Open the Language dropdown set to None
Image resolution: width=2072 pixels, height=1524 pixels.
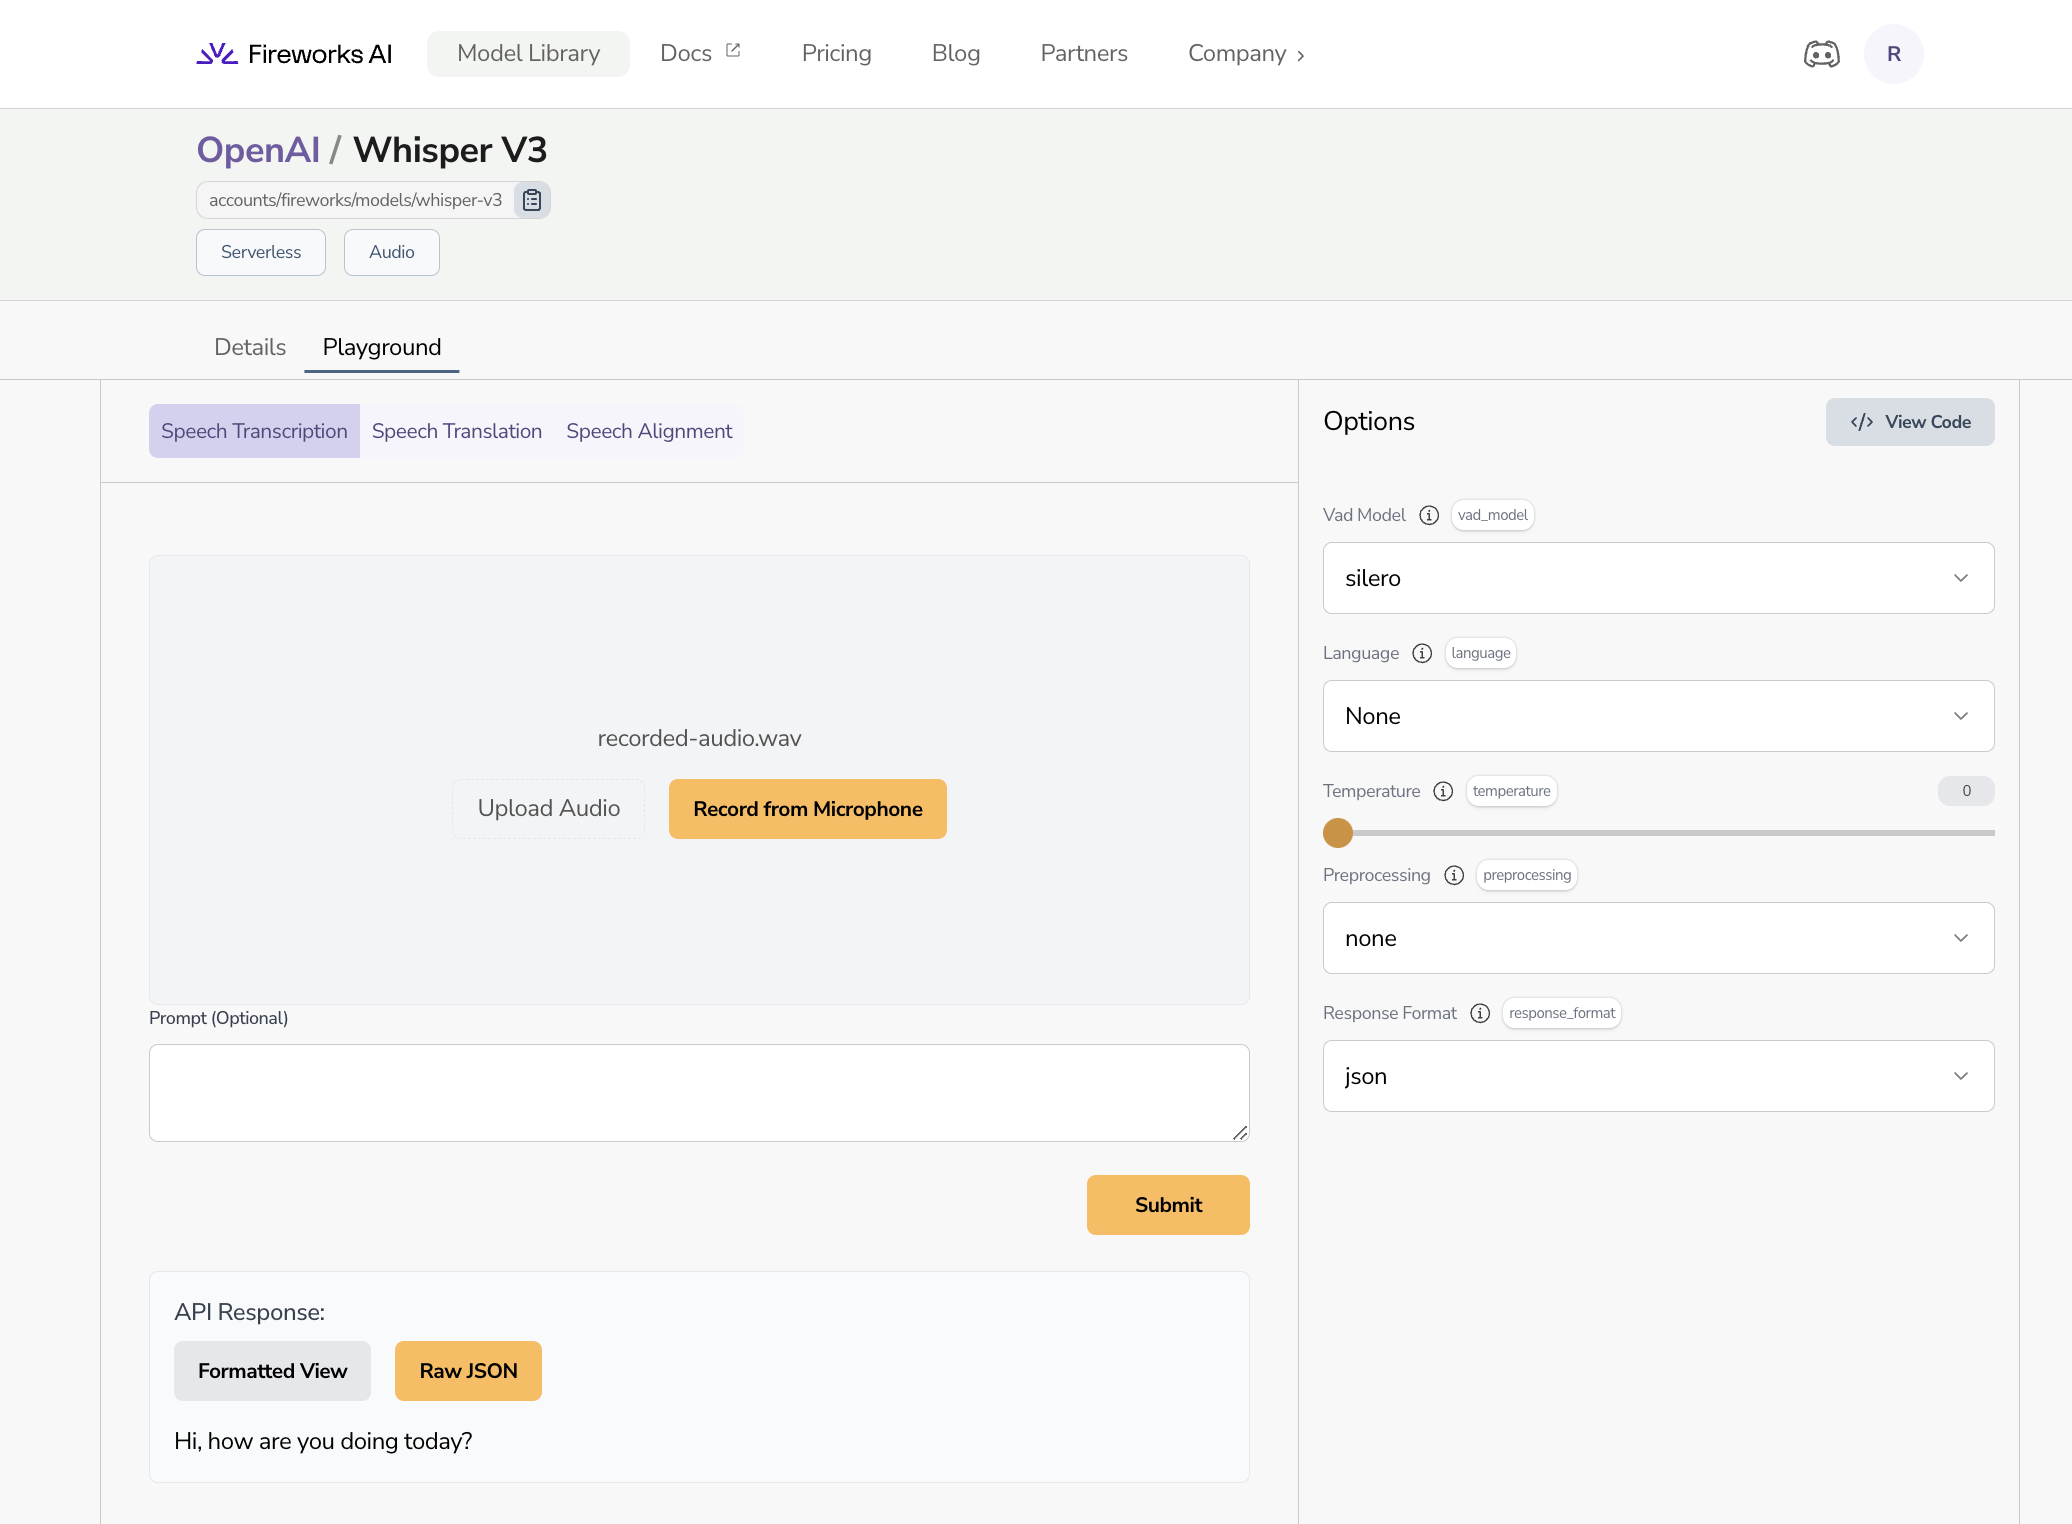[x=1658, y=716]
